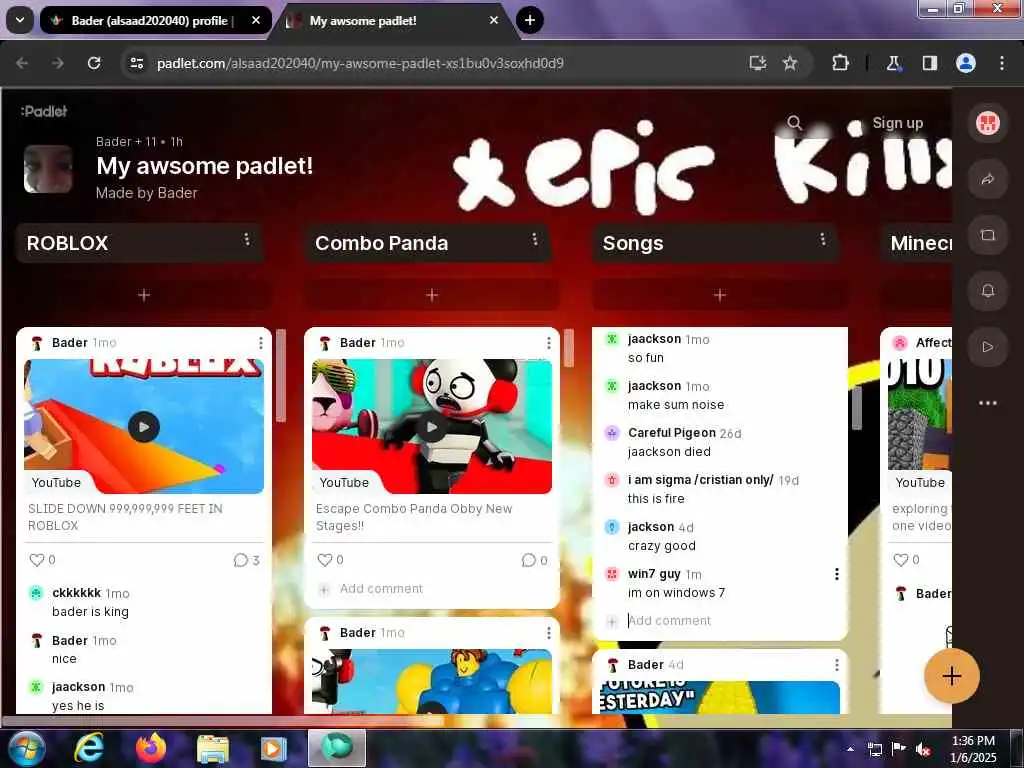Screen dimensions: 1024x768
Task: Open a new browser tab
Action: click(x=530, y=20)
